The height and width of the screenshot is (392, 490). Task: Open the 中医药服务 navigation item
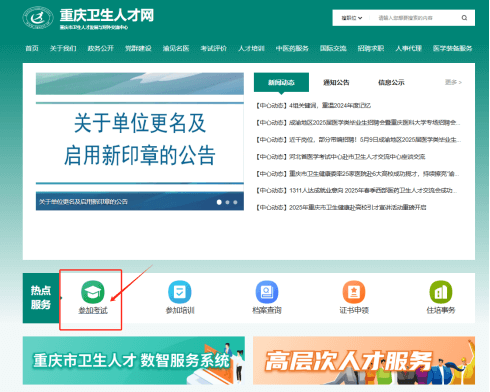point(292,48)
